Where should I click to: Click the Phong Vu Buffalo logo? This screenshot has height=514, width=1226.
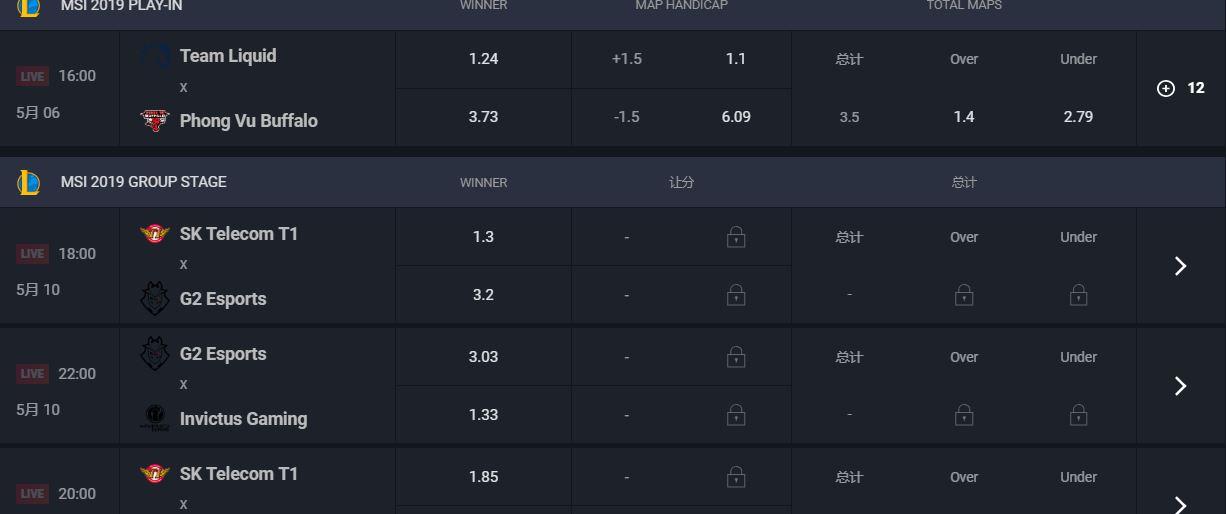155,121
